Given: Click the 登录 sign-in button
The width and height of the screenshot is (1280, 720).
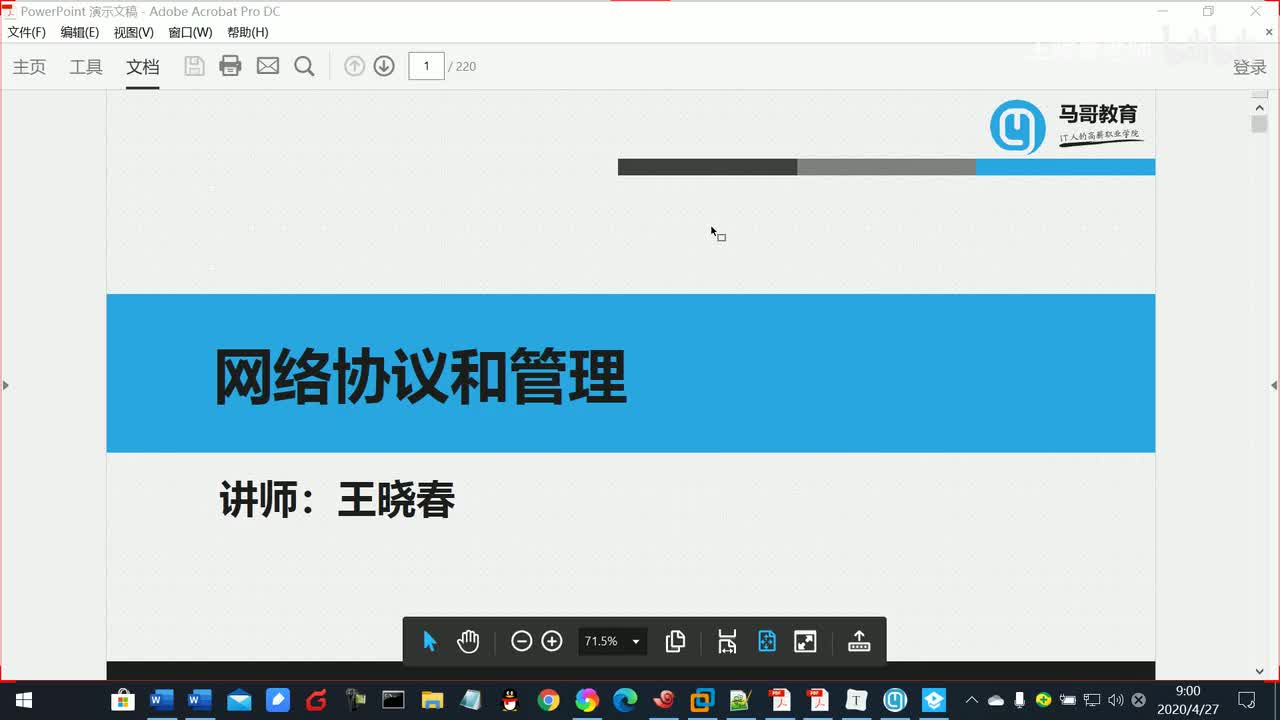Looking at the screenshot, I should [x=1250, y=67].
